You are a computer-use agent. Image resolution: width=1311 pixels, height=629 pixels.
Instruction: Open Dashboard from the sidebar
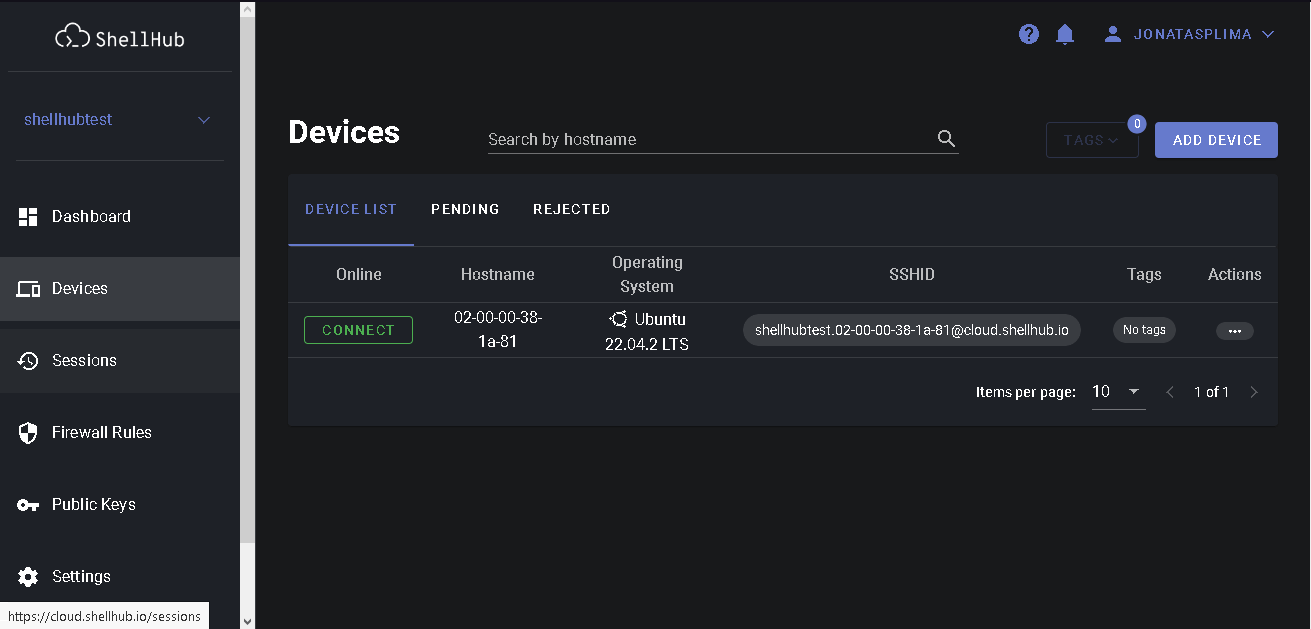point(120,216)
